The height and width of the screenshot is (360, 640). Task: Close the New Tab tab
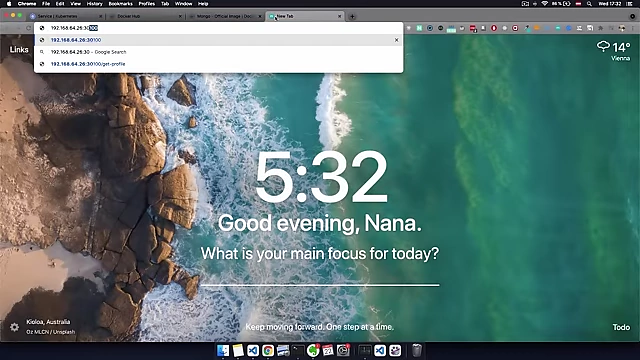339,16
